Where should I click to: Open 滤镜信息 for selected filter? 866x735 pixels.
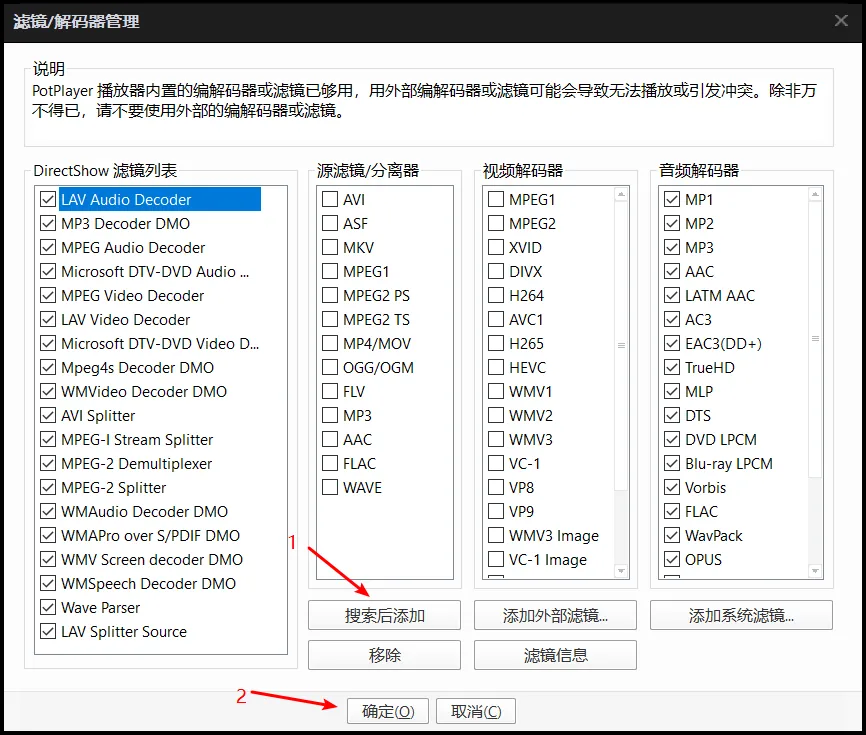coord(555,655)
